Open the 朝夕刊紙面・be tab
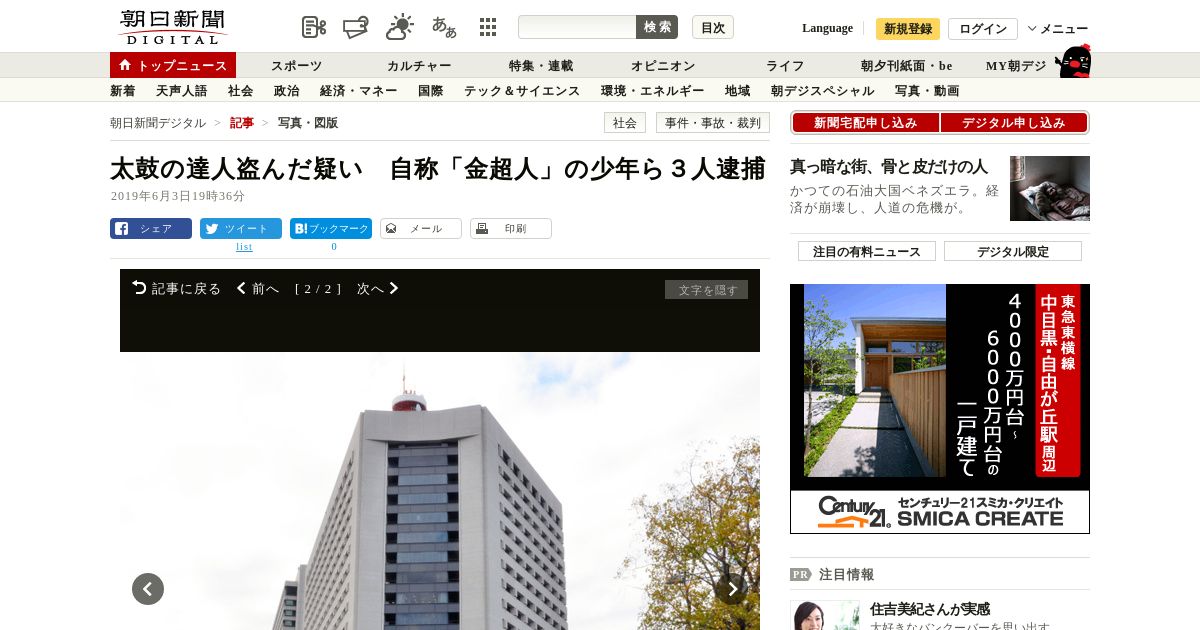This screenshot has height=630, width=1200. coord(907,65)
